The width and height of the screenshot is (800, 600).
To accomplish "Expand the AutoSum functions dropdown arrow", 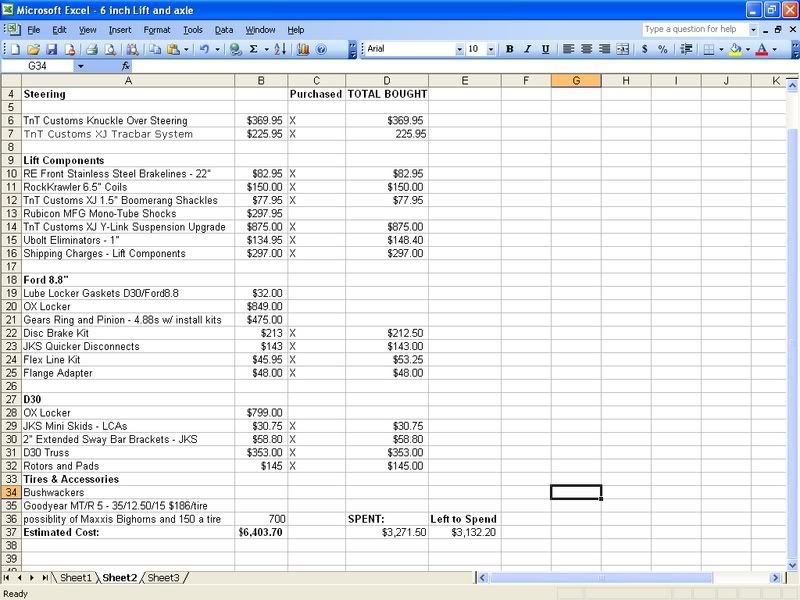I will pos(266,49).
